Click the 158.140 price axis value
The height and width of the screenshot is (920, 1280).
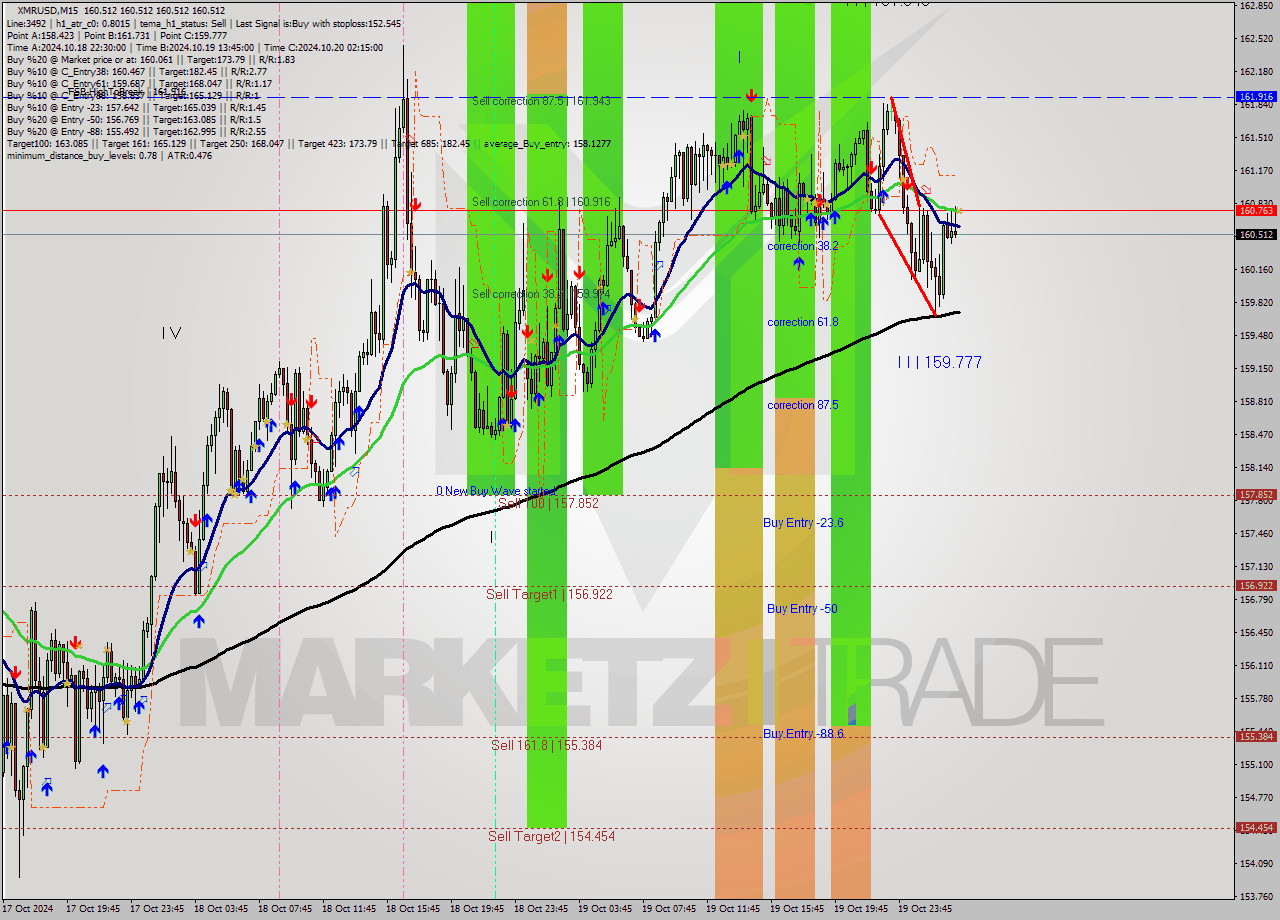point(1256,468)
